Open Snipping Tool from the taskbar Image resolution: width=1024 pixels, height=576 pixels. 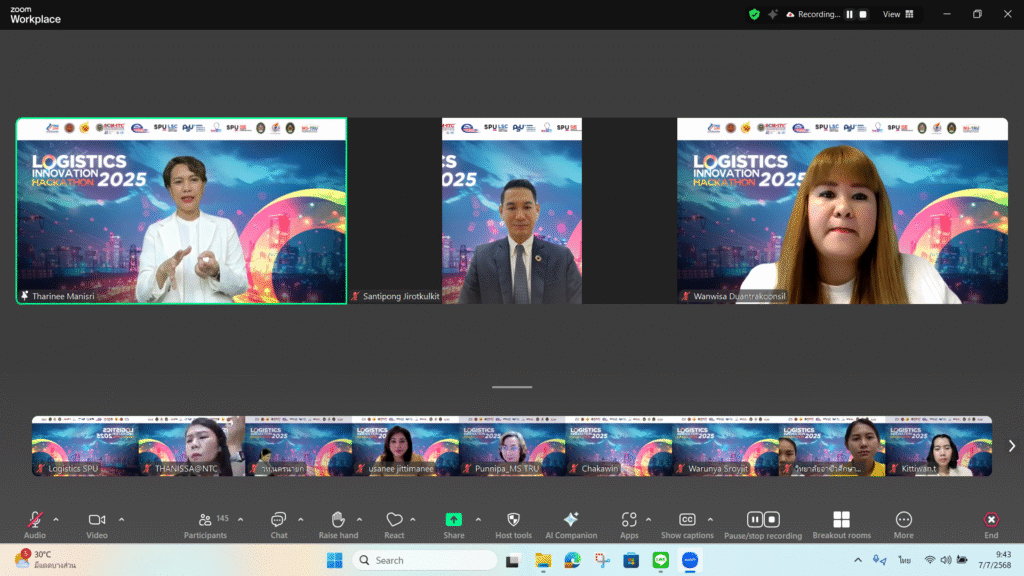pyautogui.click(x=602, y=560)
